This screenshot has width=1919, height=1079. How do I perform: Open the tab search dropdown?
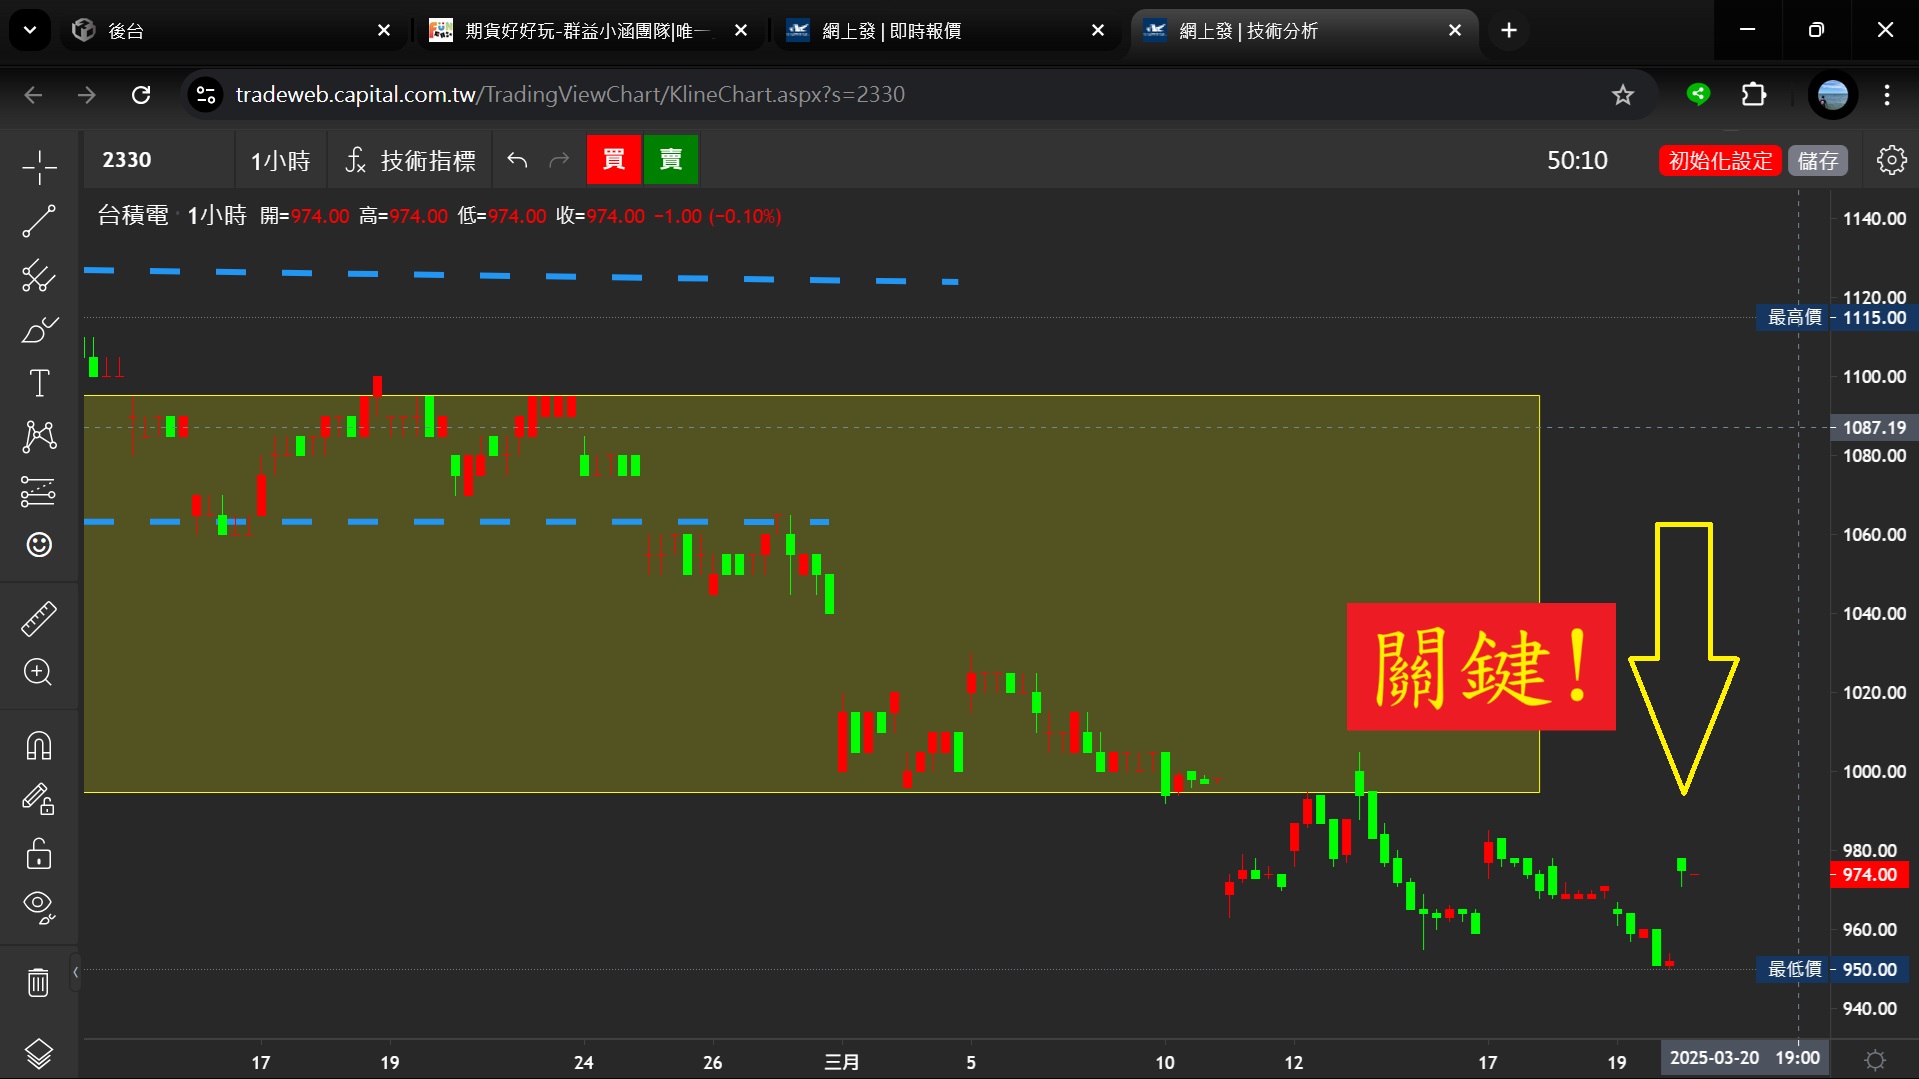[30, 31]
